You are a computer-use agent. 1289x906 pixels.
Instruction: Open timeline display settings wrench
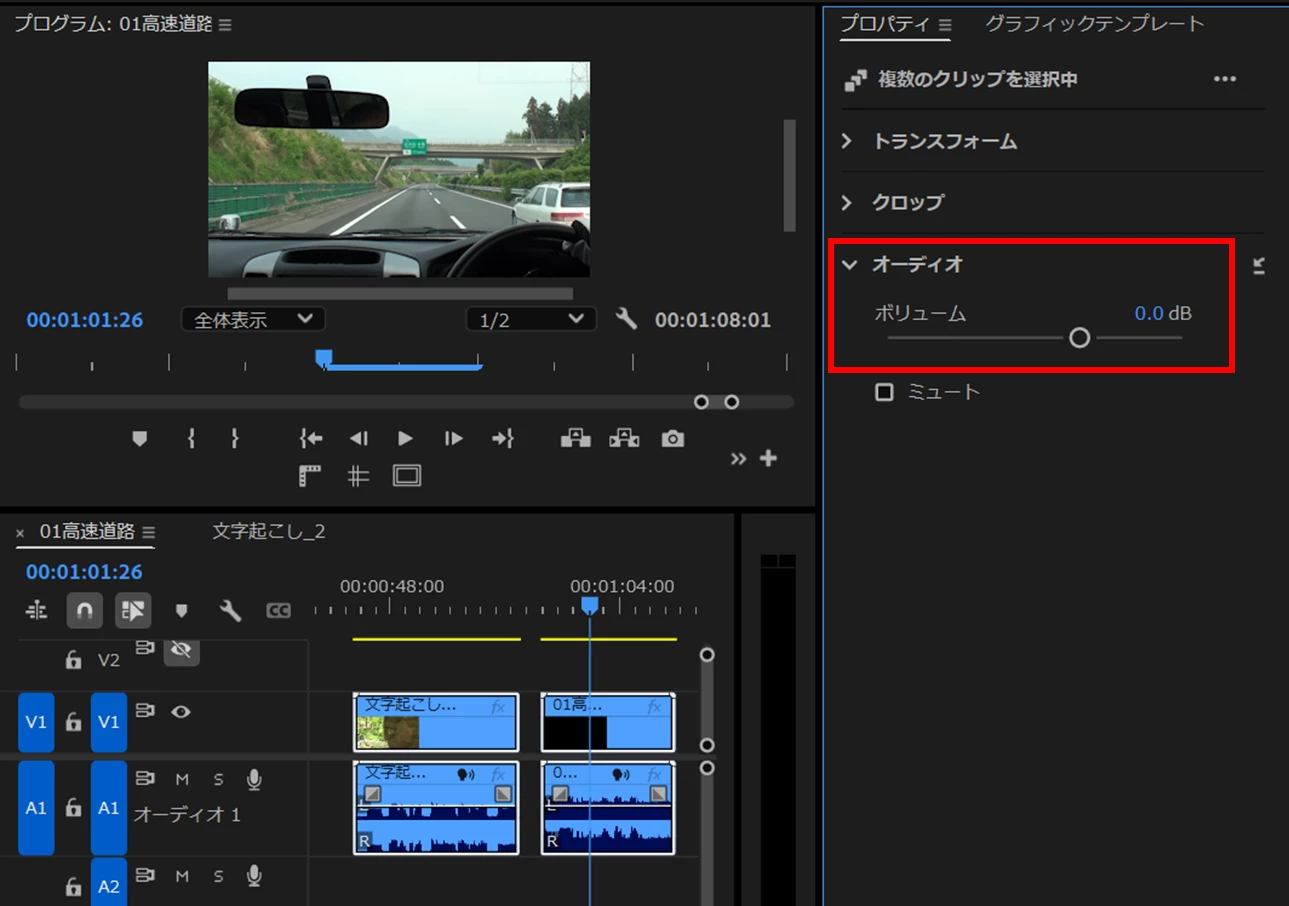click(230, 610)
